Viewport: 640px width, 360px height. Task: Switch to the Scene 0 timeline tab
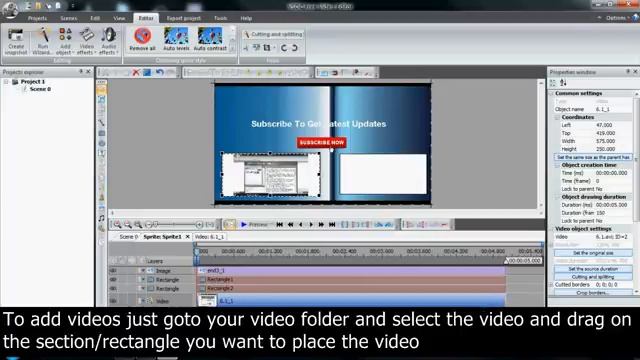click(128, 237)
